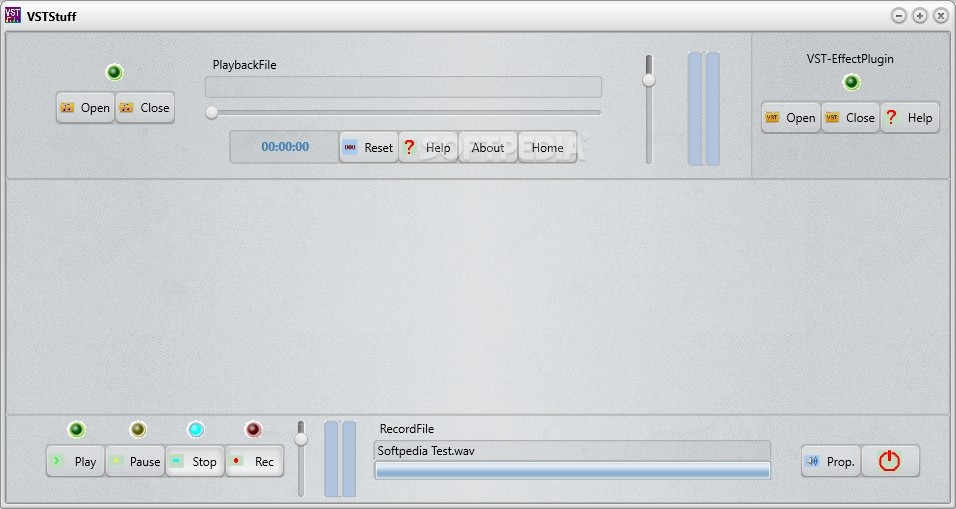Click the blue record progress bar
This screenshot has height=509, width=956.
point(573,470)
